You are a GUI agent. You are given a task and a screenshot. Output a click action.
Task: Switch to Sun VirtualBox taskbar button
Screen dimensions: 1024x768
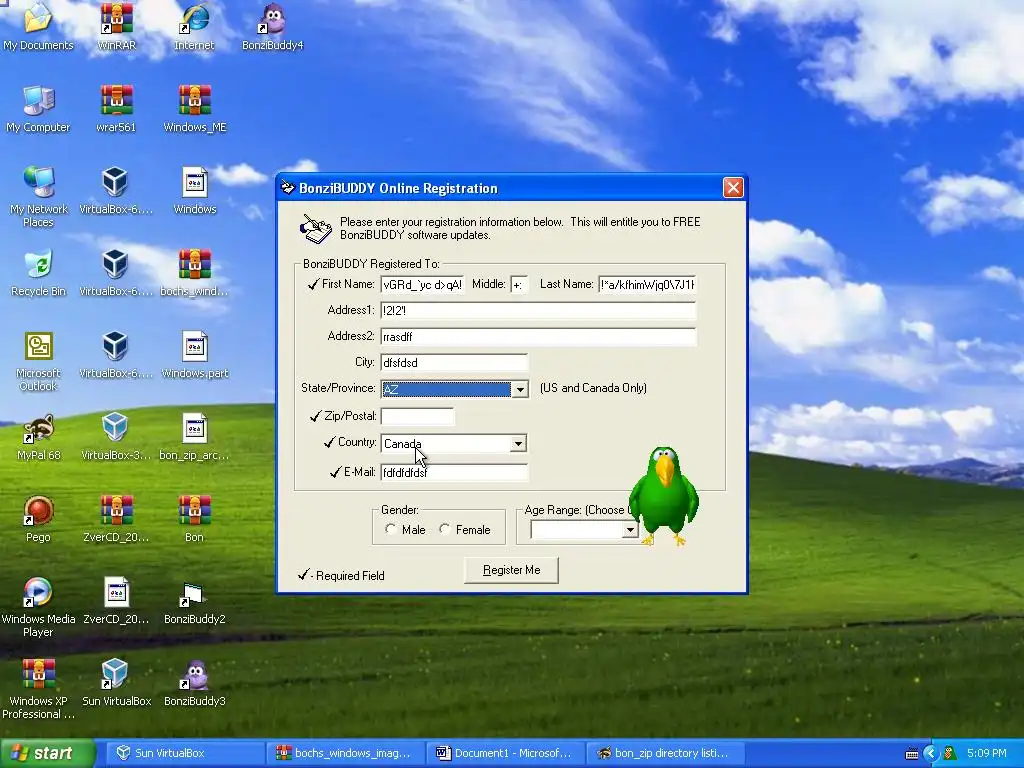183,753
